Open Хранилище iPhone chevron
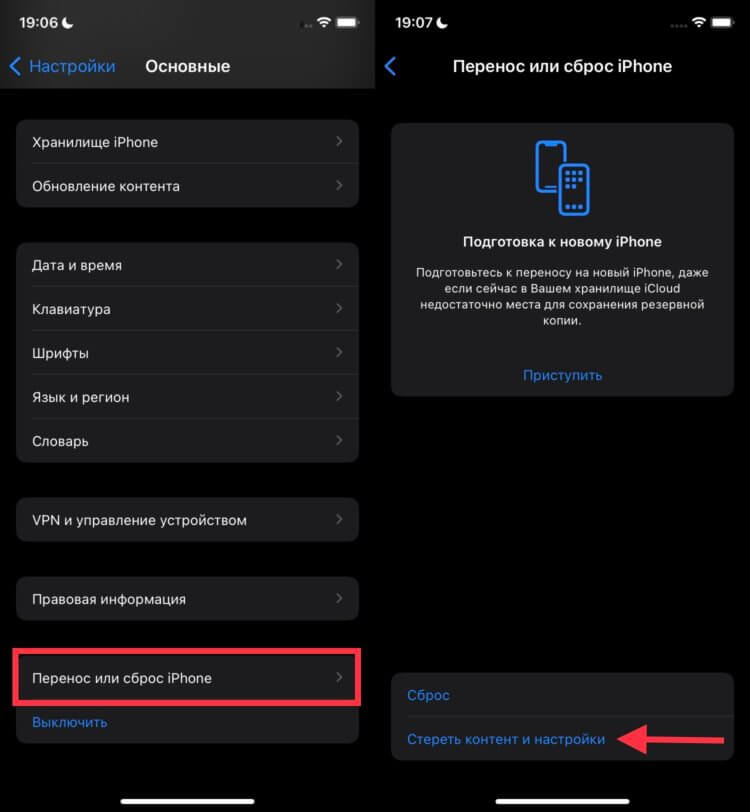The image size is (750, 812). coord(339,141)
